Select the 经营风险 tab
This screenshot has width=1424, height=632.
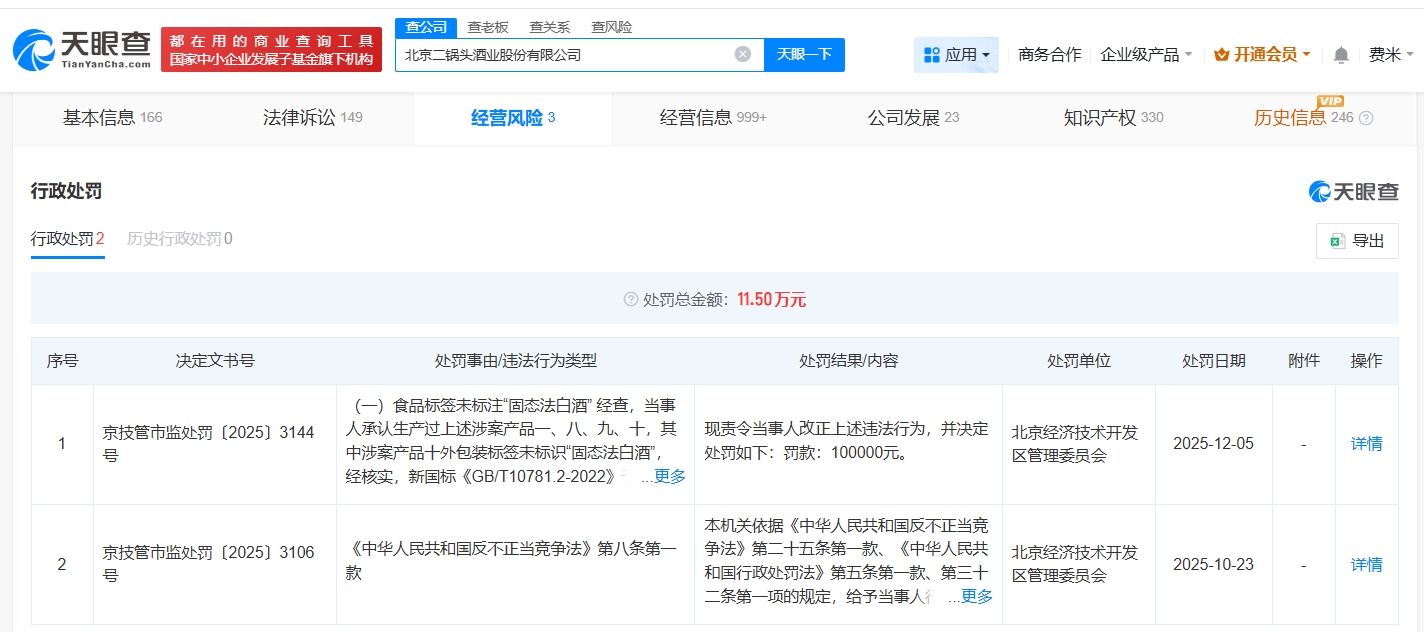513,118
